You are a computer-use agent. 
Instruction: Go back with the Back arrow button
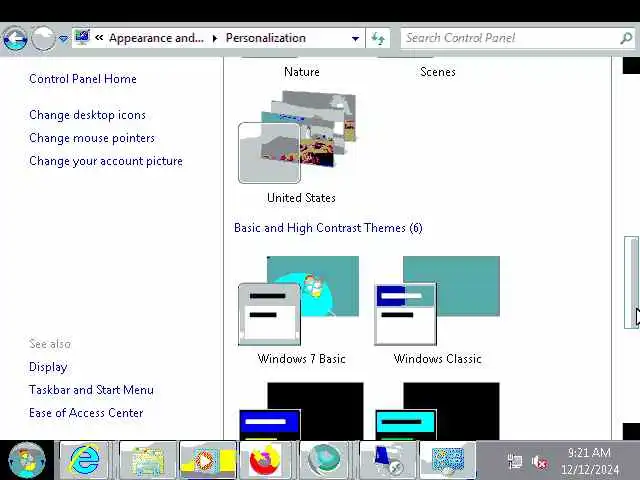[15, 39]
